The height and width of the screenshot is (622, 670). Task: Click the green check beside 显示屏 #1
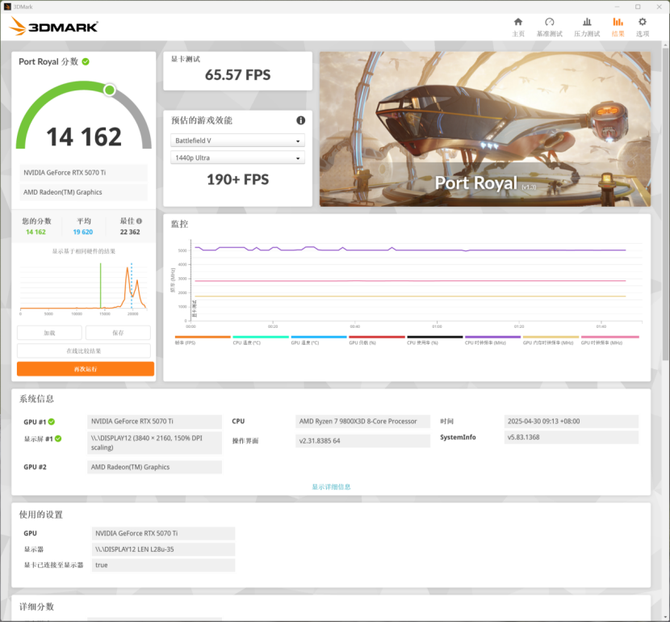click(58, 438)
